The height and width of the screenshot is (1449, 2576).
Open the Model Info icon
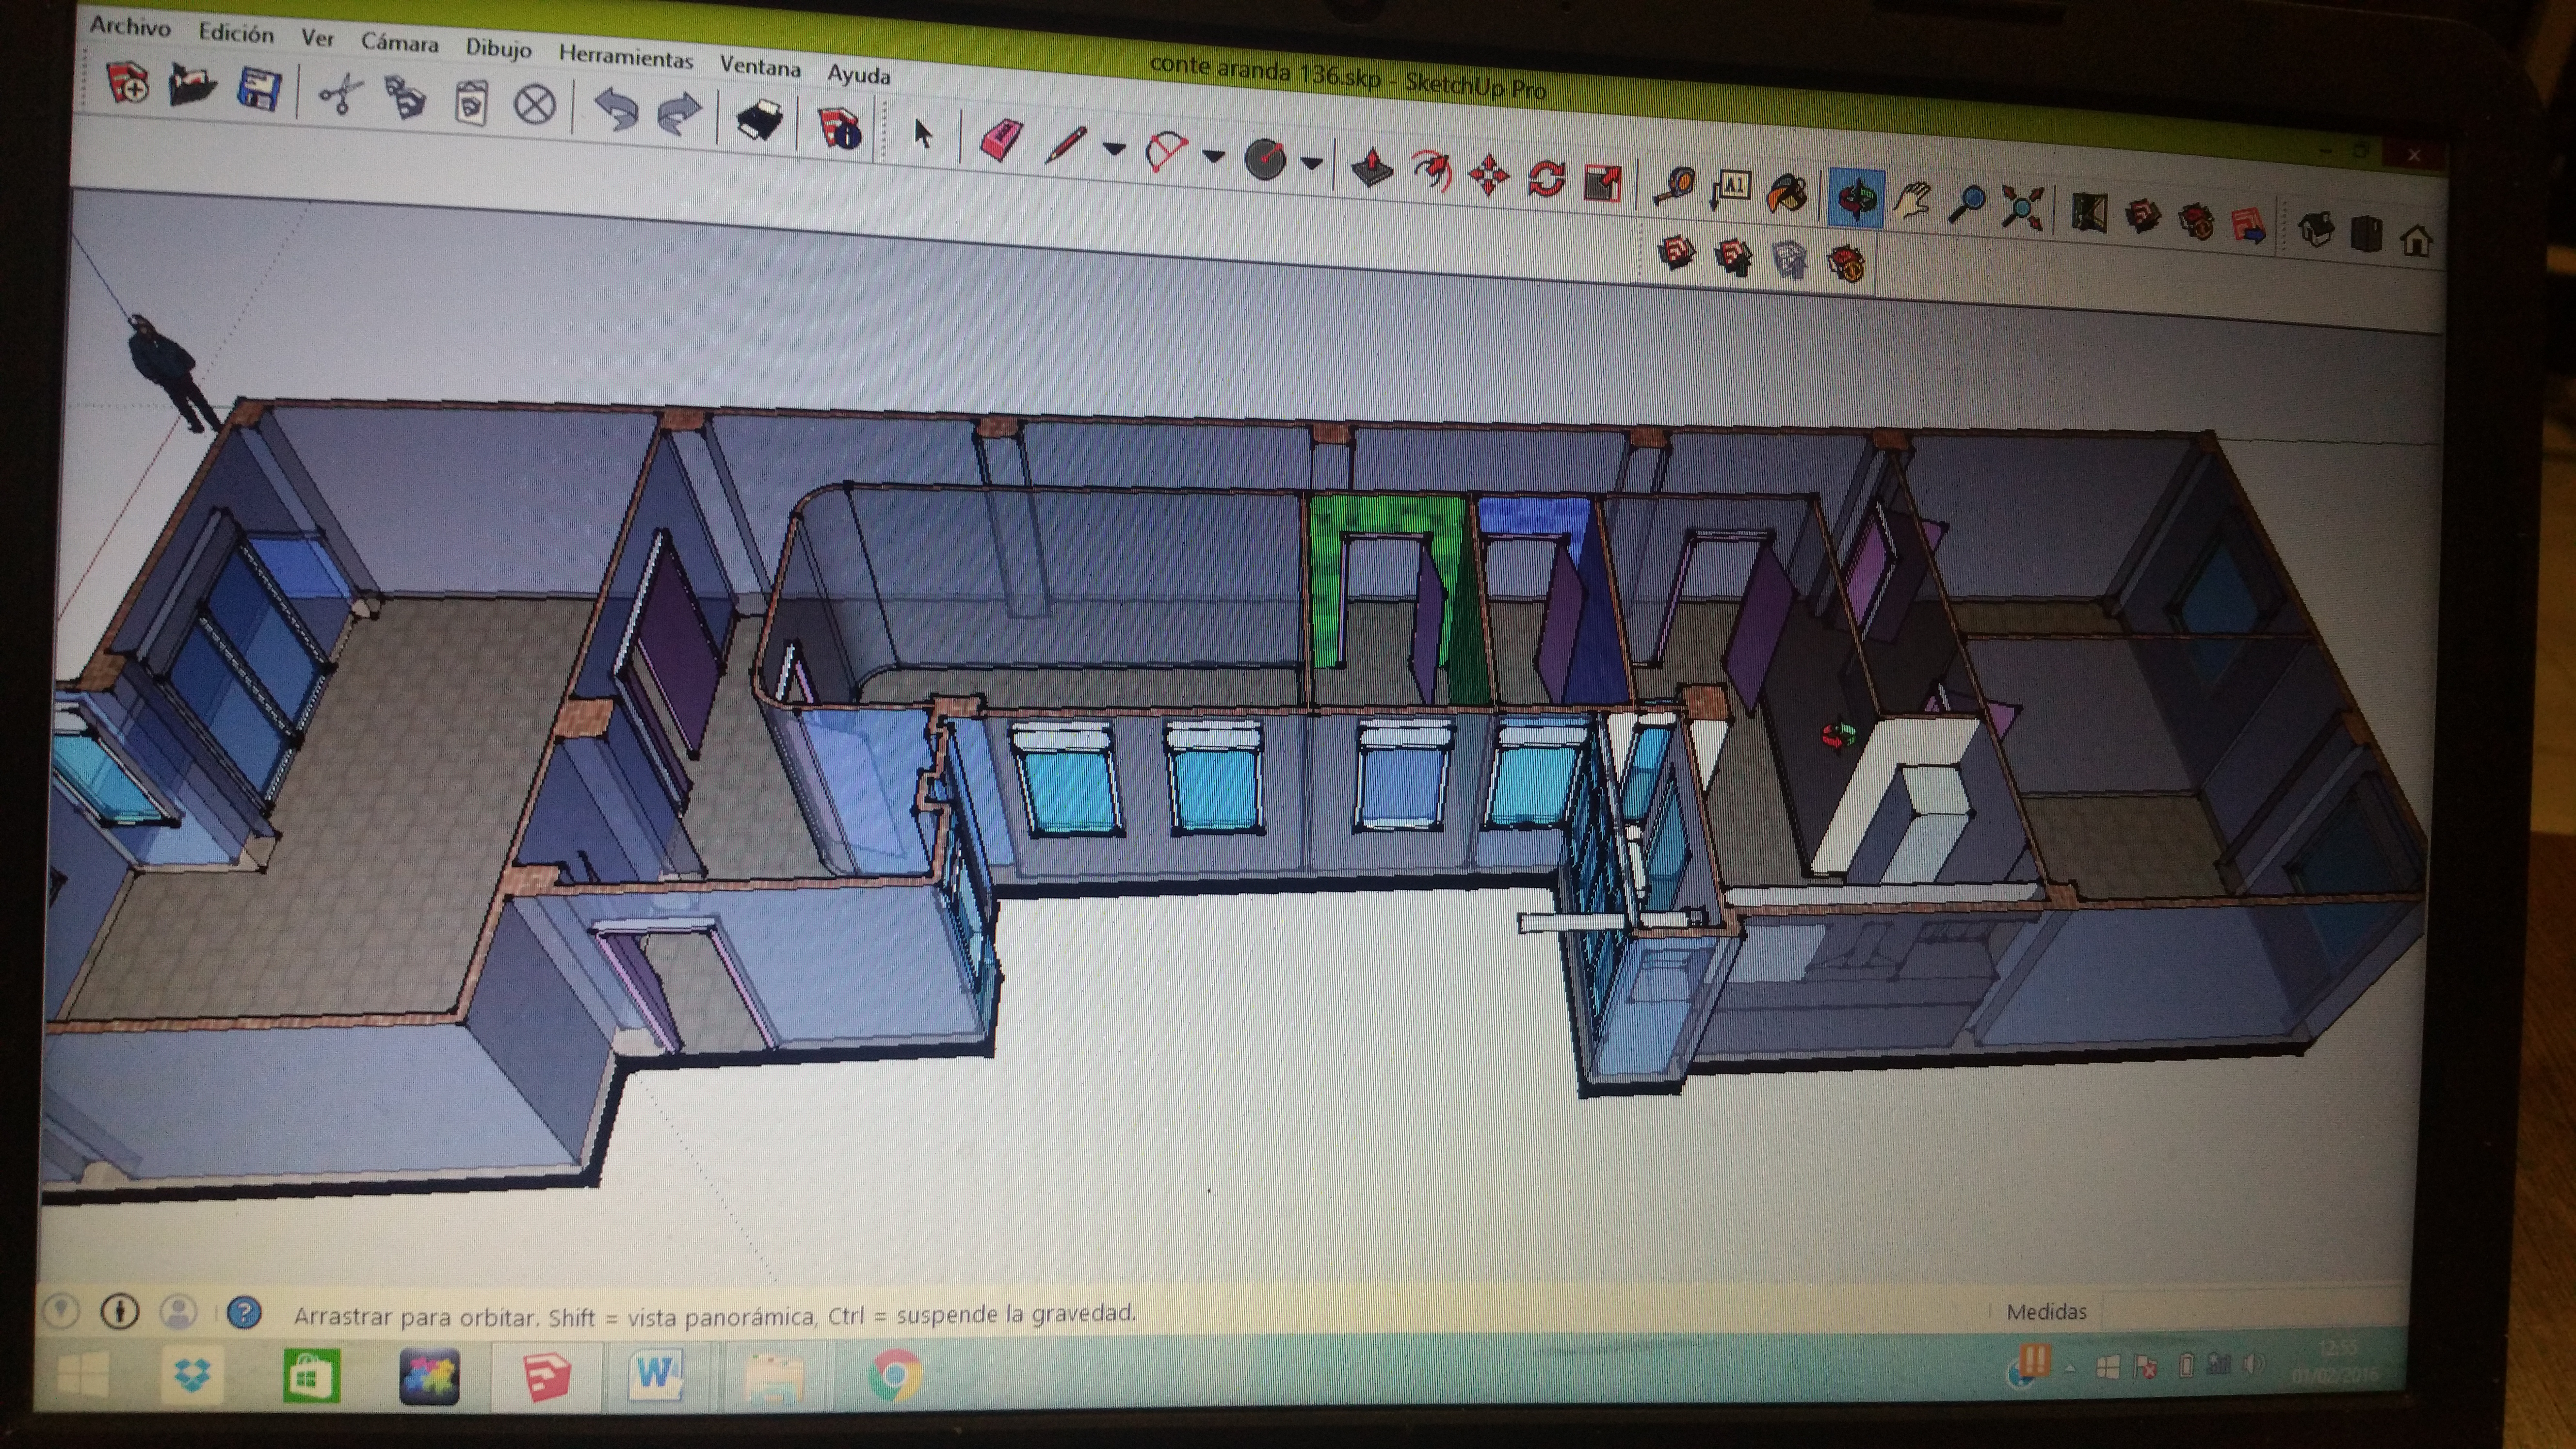coord(839,129)
